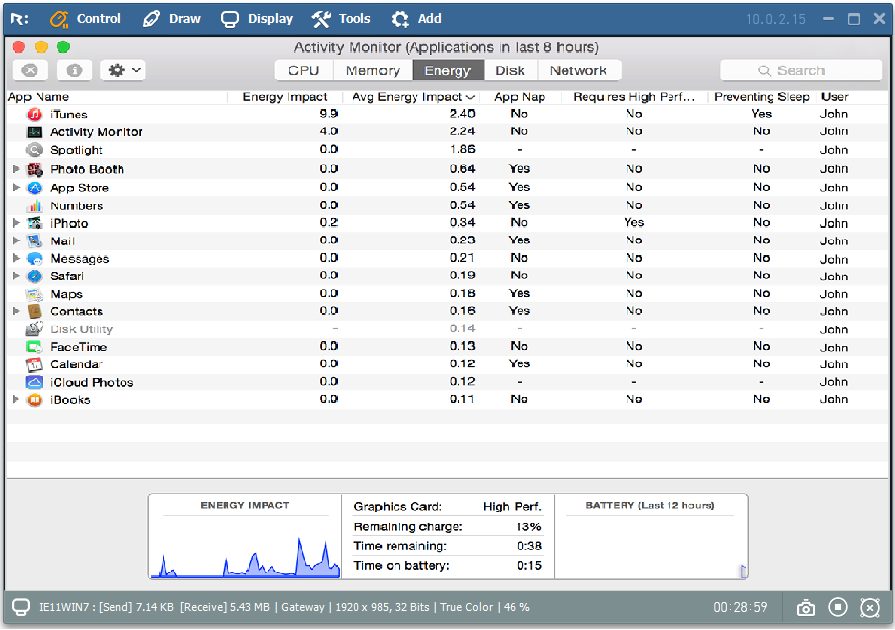The image size is (895, 630).
Task: Switch to the Disk tab
Action: point(510,70)
